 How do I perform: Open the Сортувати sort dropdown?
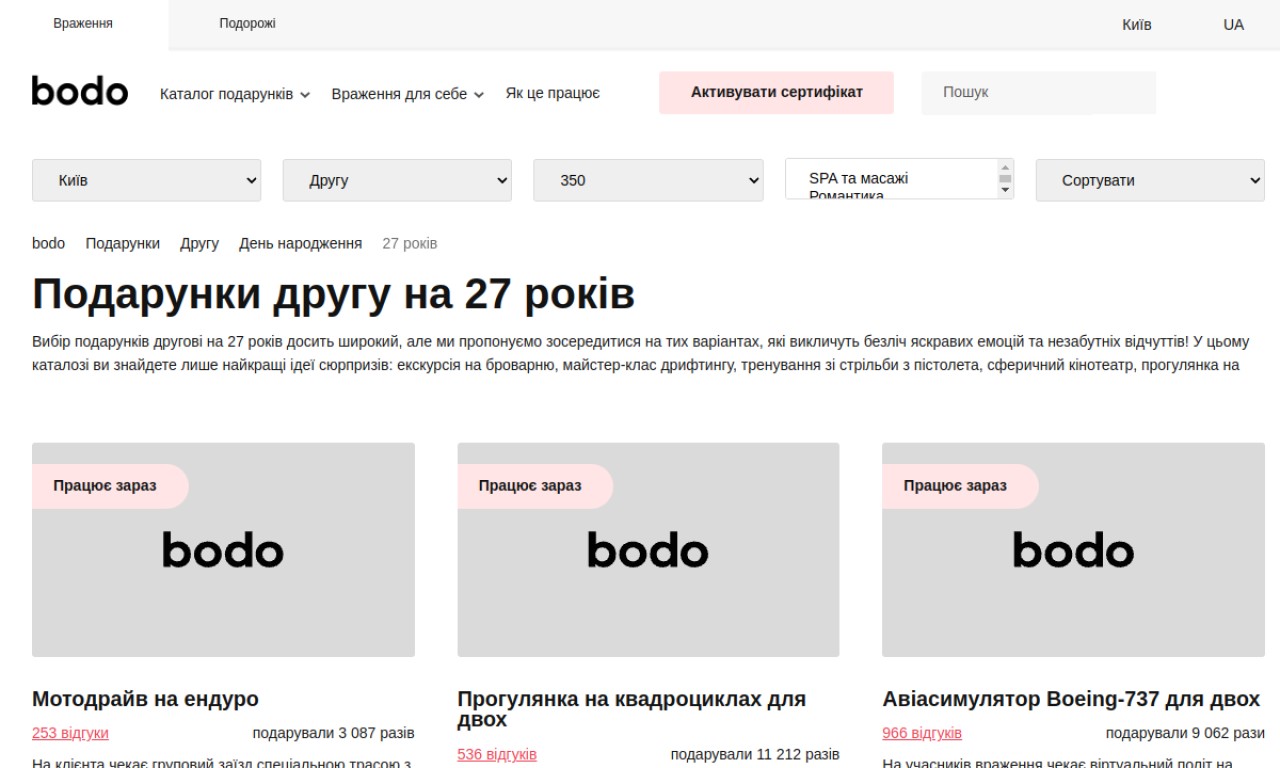[x=1150, y=180]
